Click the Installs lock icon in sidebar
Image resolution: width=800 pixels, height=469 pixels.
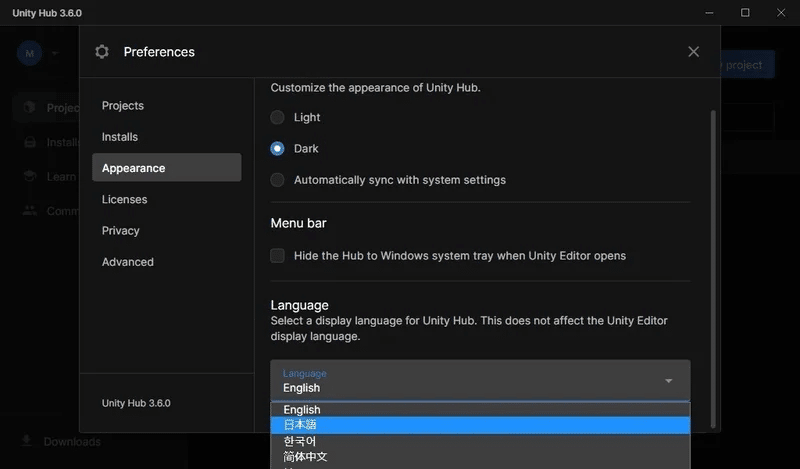pyautogui.click(x=30, y=142)
